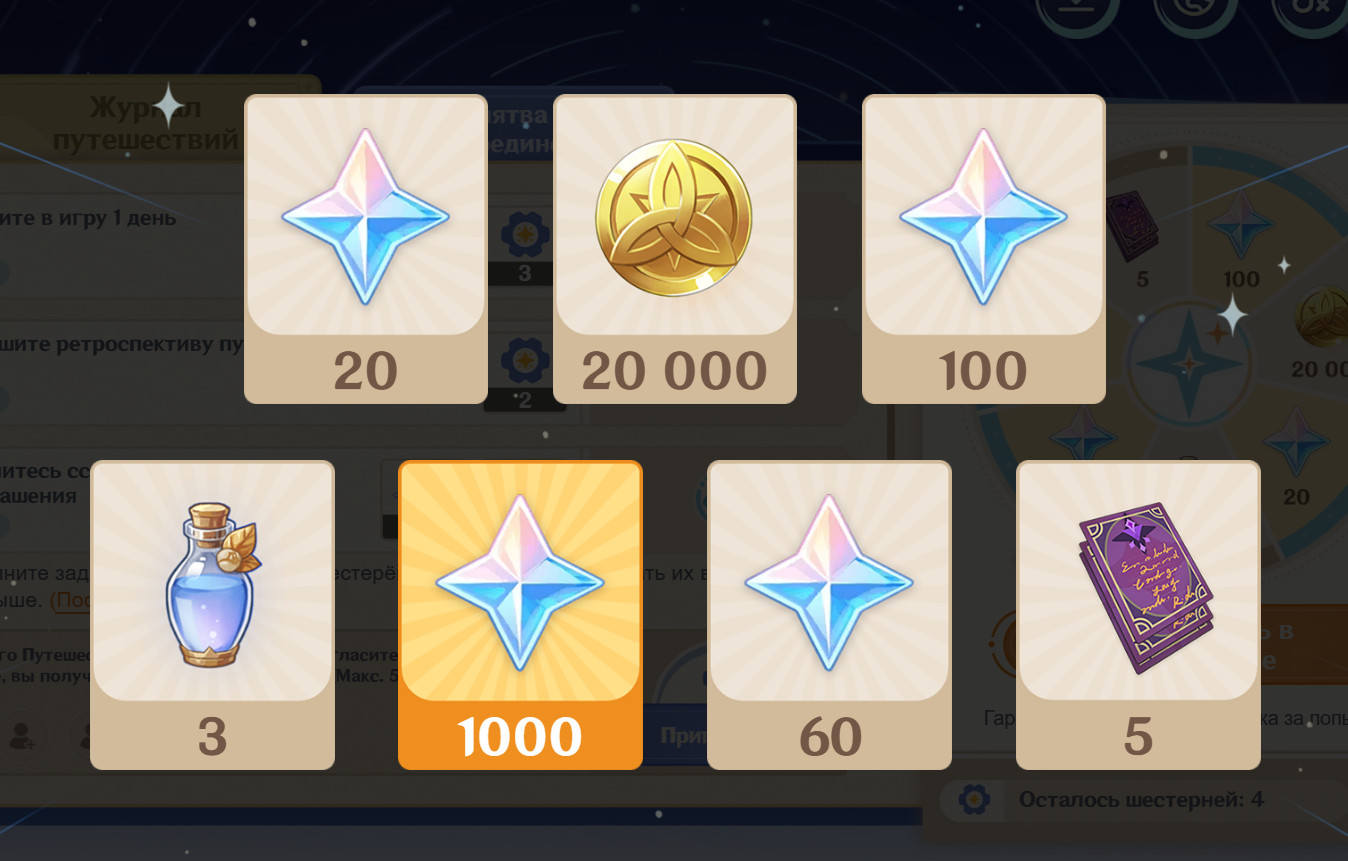The image size is (1348, 861).
Task: Click the 20 Primogems reward card
Action: click(x=366, y=249)
